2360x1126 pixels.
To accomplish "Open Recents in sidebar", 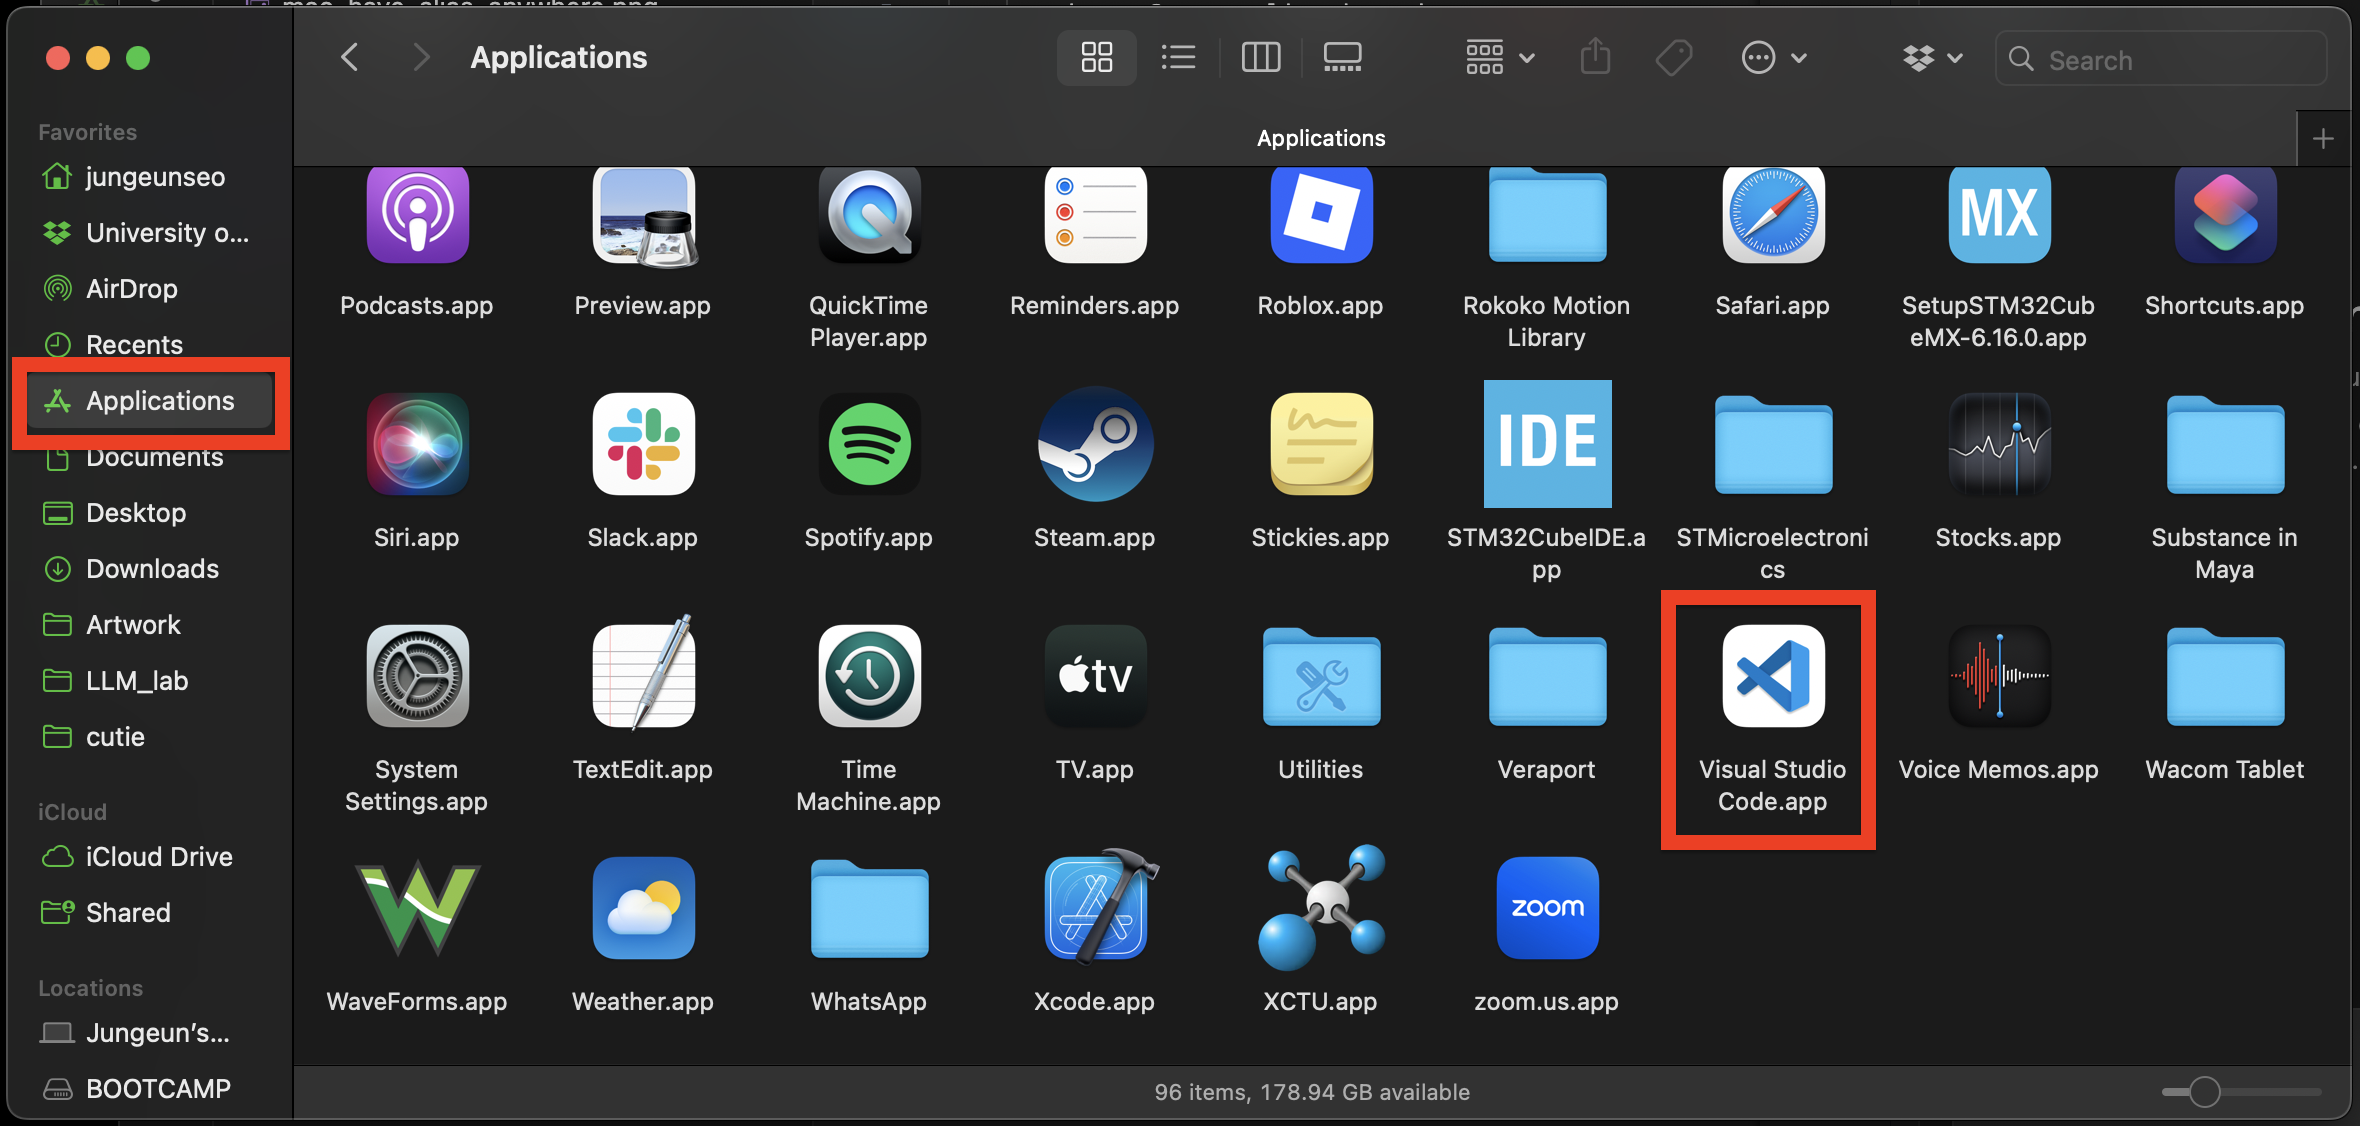I will 150,344.
